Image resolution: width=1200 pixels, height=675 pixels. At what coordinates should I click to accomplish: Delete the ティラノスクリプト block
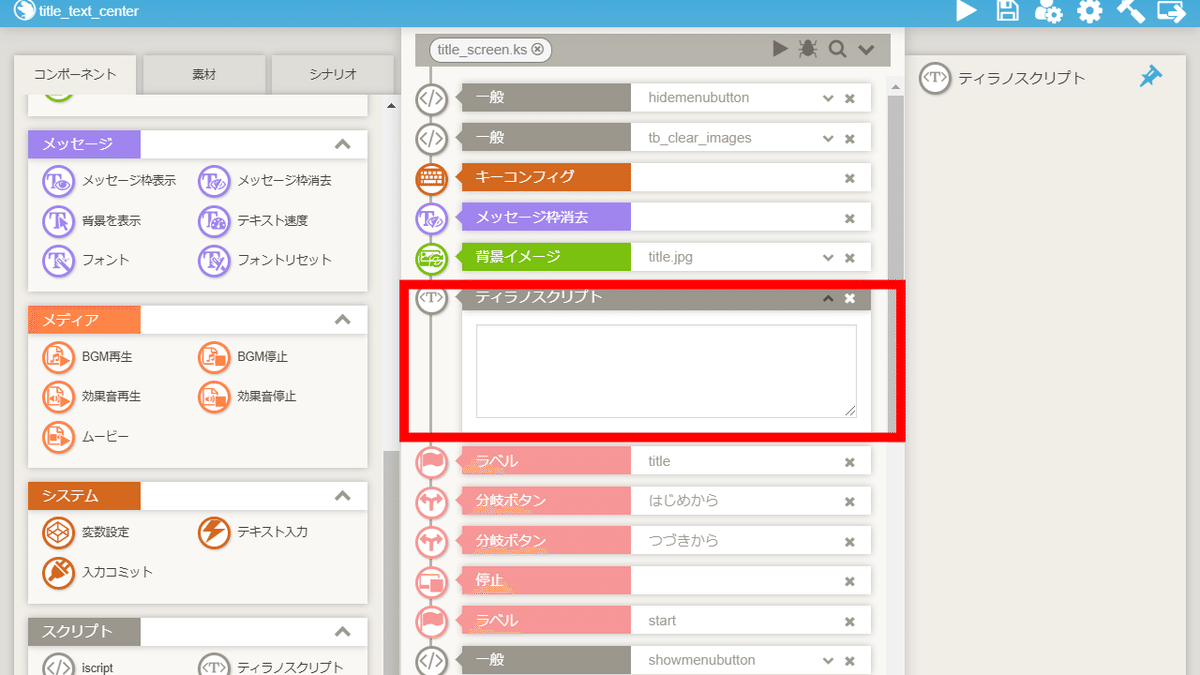click(850, 298)
